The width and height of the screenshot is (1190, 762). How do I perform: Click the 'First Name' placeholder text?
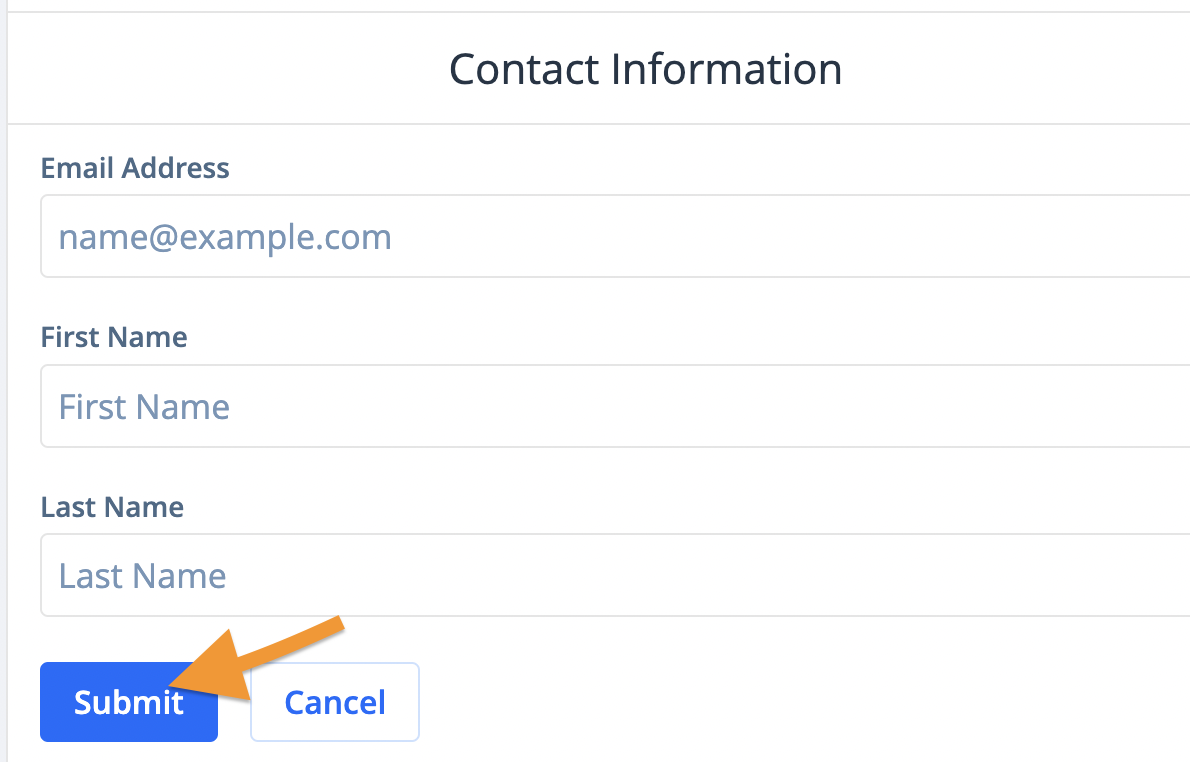(144, 407)
